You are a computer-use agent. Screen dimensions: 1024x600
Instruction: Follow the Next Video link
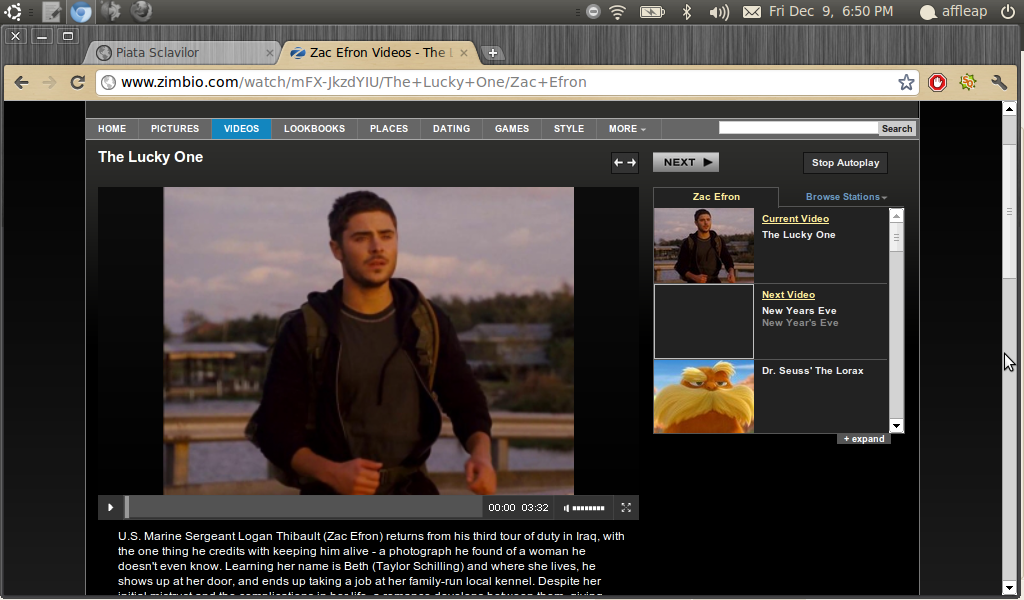(788, 294)
